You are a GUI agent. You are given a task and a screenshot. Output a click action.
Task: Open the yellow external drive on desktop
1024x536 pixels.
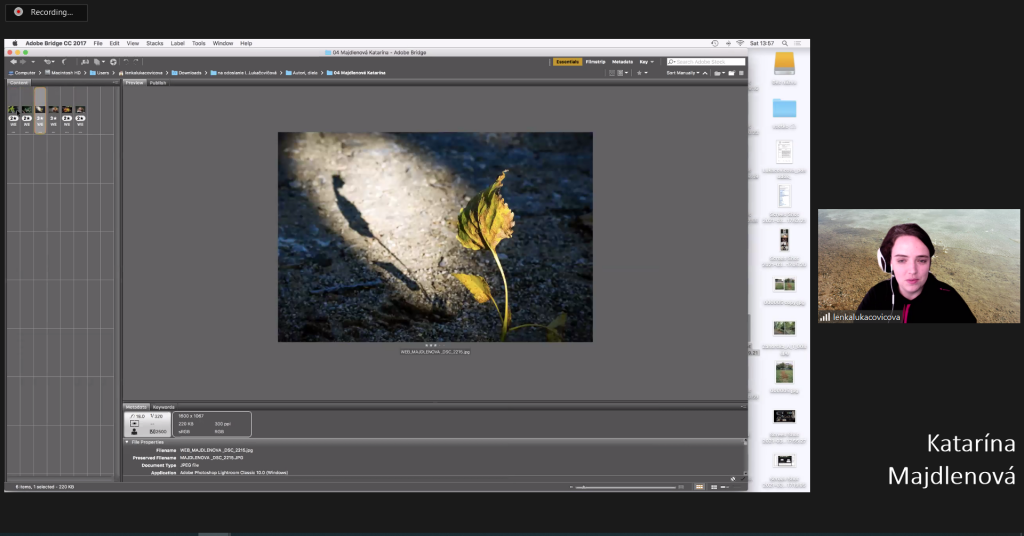pyautogui.click(x=784, y=64)
